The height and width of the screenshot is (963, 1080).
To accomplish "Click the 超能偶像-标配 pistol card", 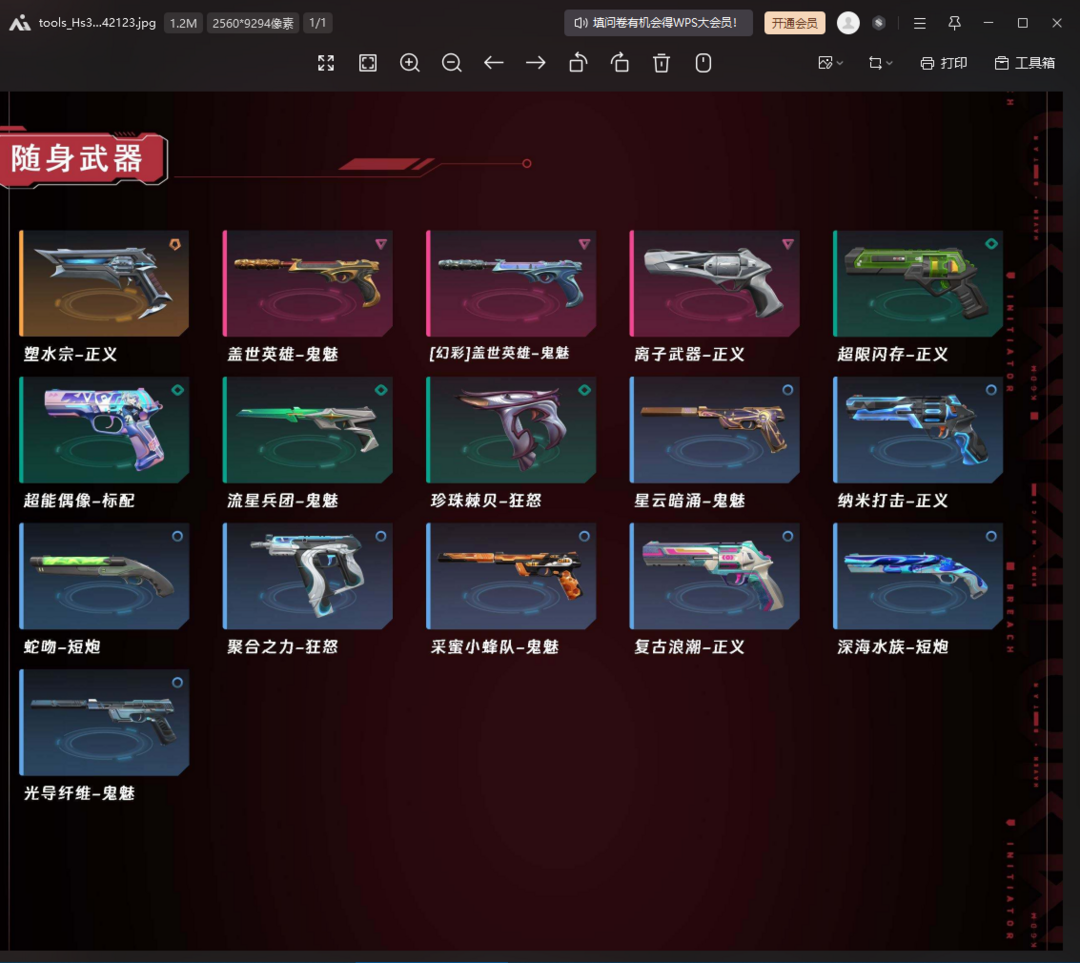I will 104,430.
